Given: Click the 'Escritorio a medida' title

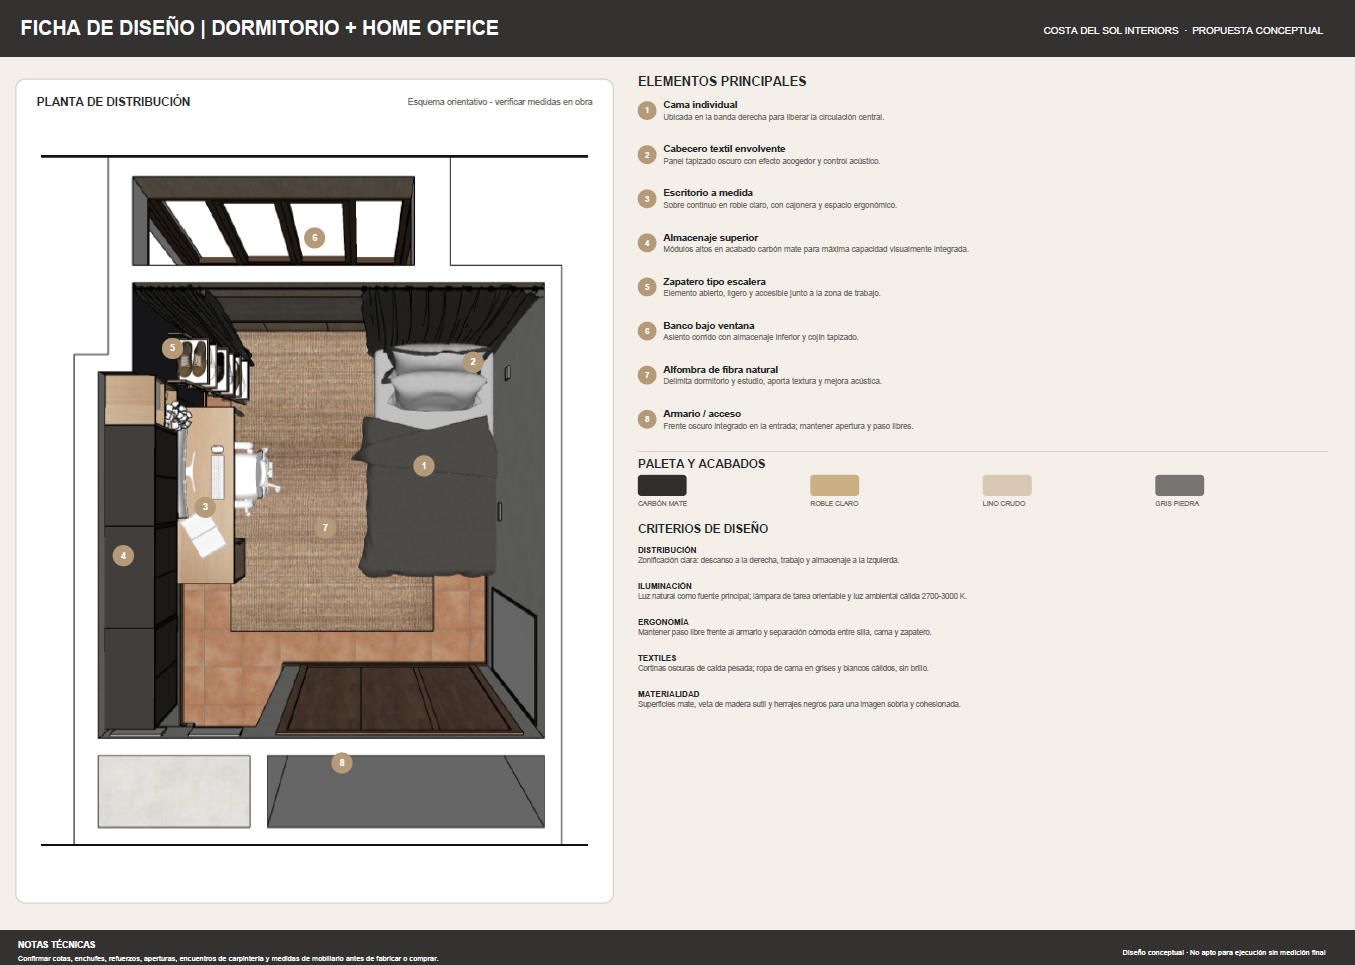Looking at the screenshot, I should [708, 192].
